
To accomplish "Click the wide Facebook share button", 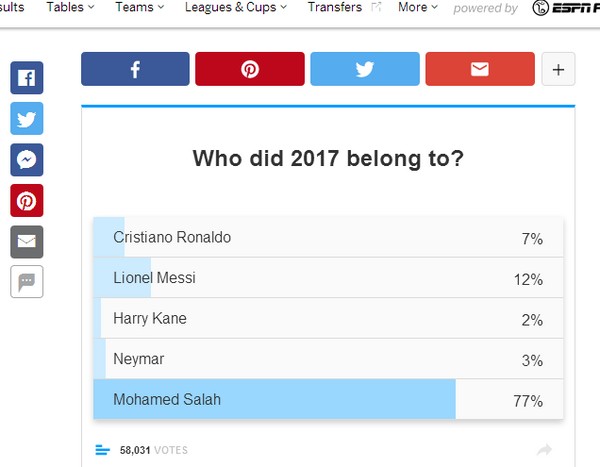I will (135, 69).
